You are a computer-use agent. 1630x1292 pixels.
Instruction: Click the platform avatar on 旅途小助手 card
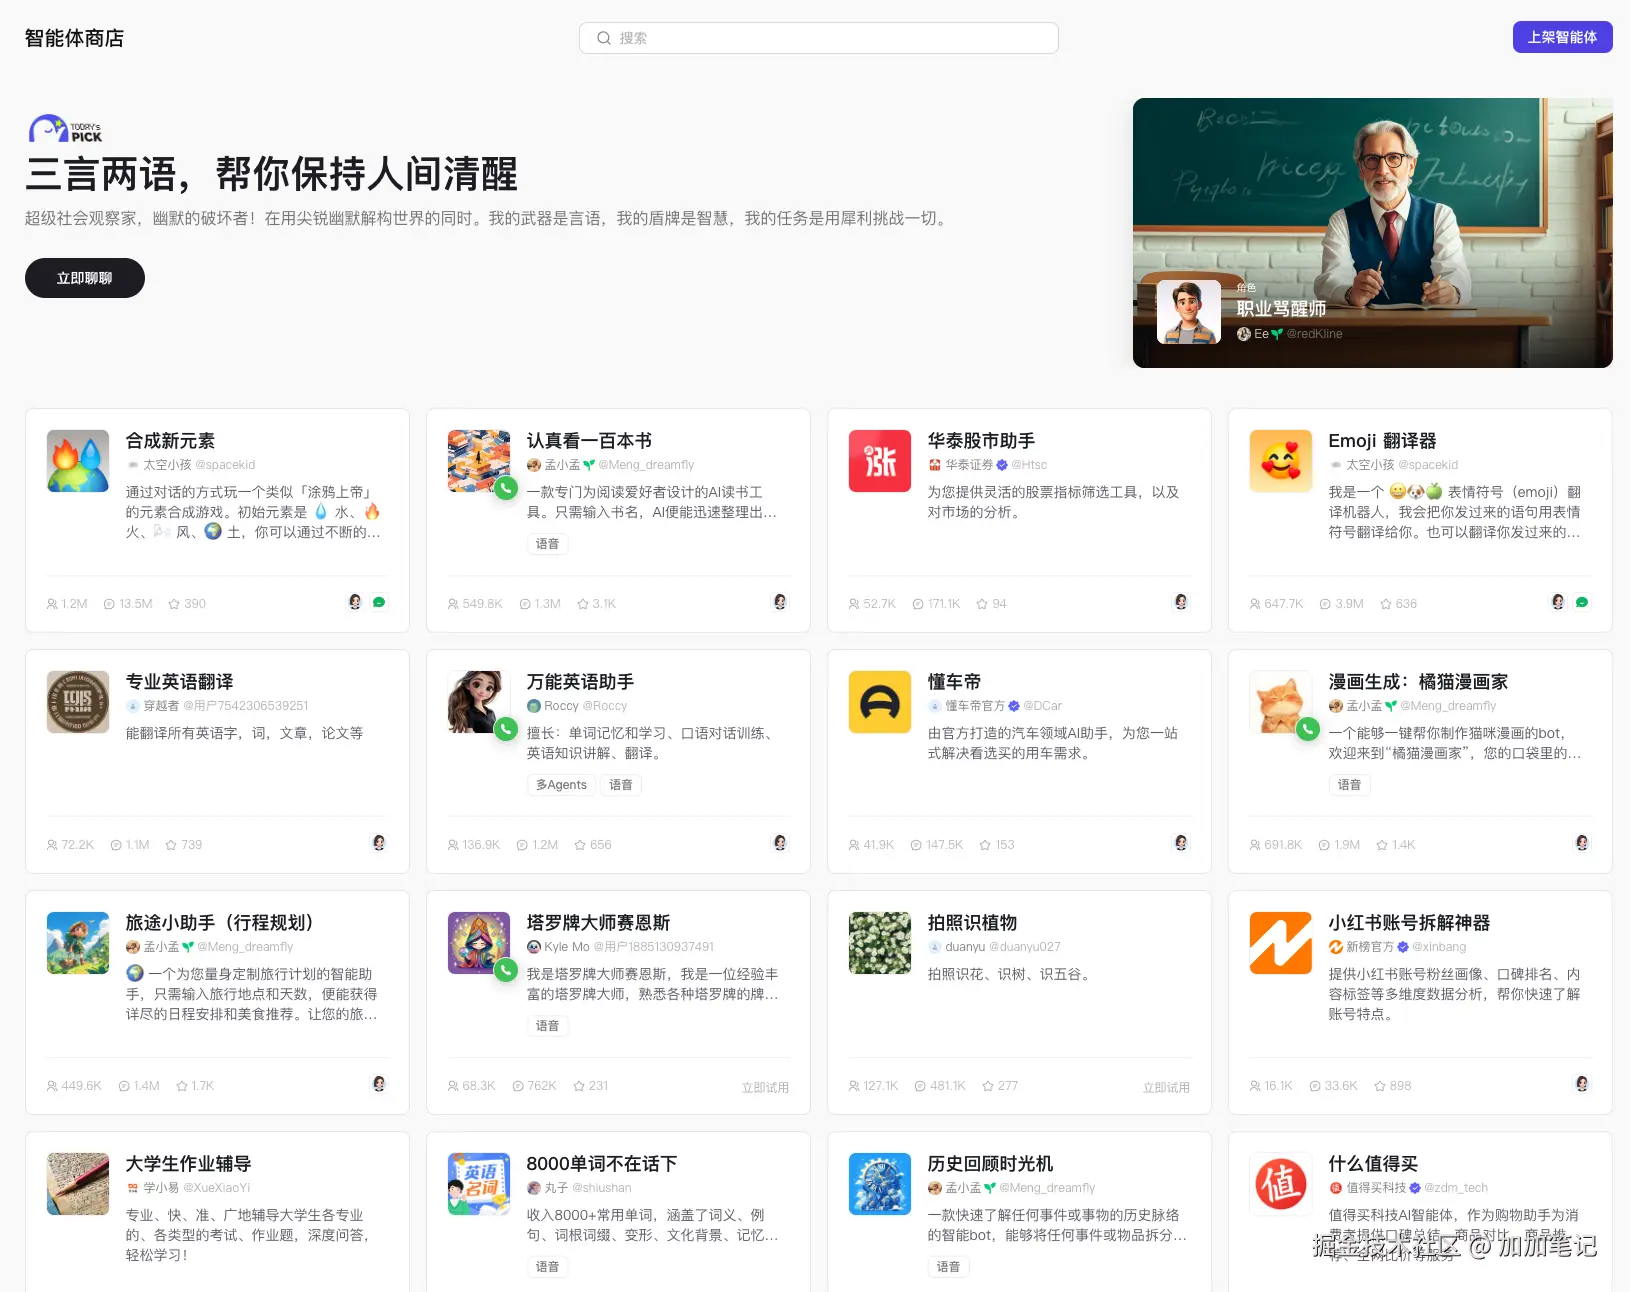pyautogui.click(x=379, y=1084)
